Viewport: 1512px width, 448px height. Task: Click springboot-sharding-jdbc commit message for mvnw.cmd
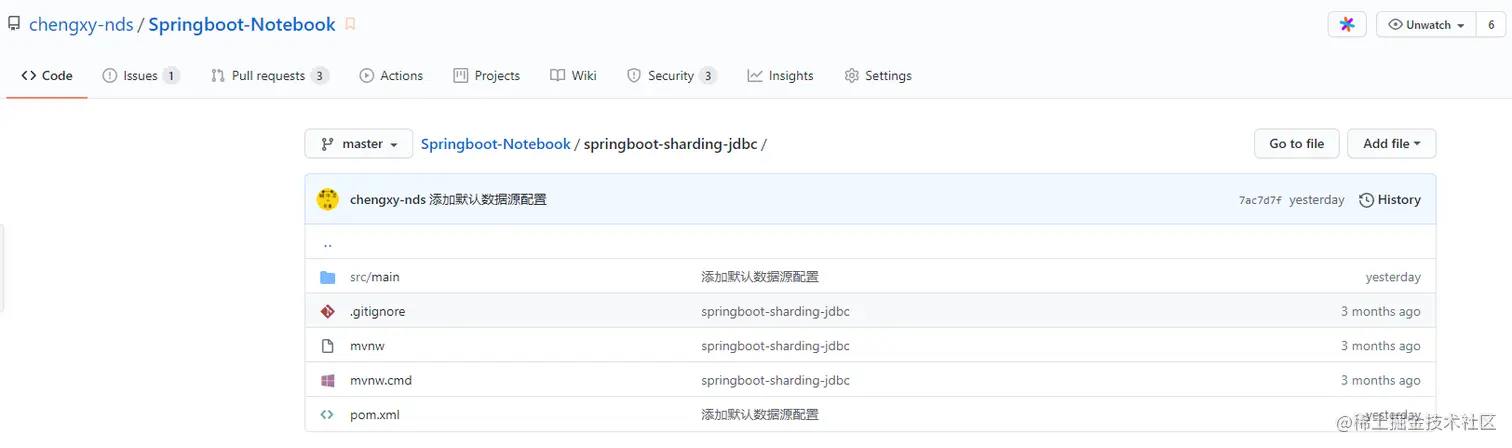point(776,380)
